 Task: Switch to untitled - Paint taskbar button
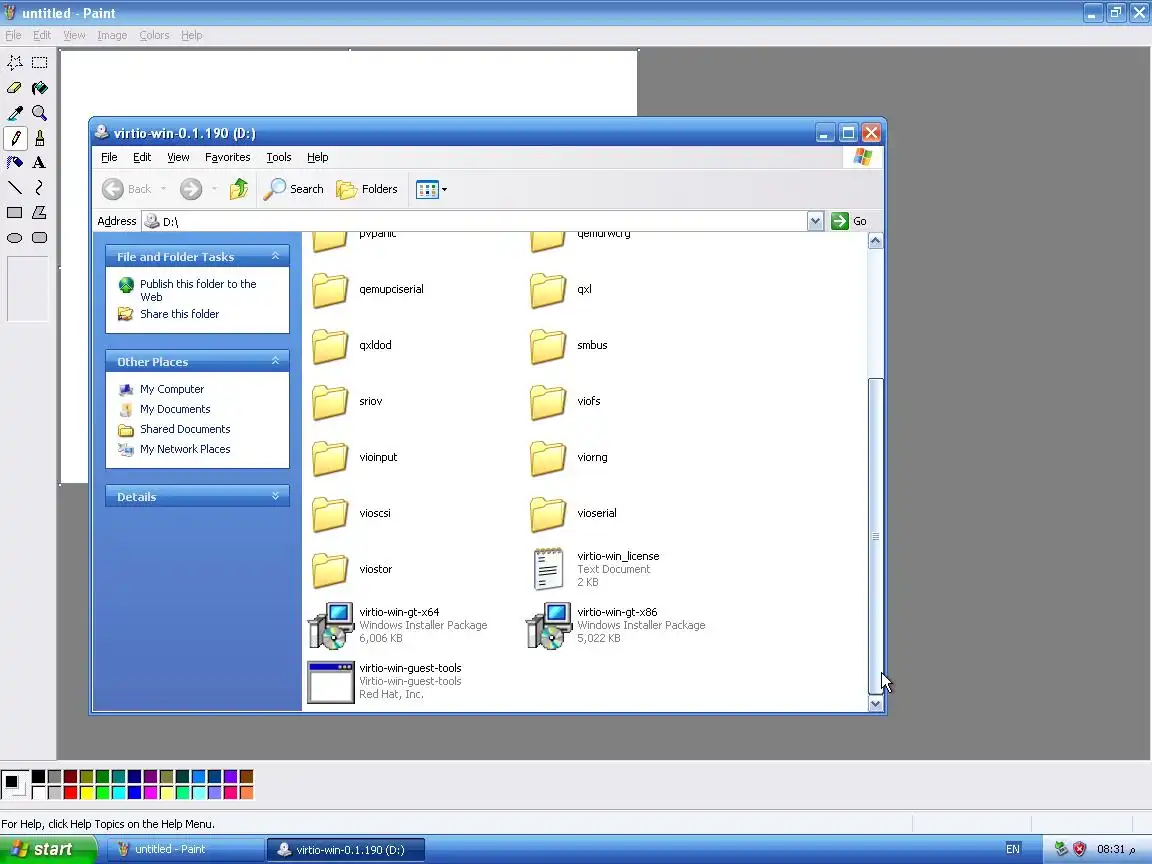click(x=186, y=849)
